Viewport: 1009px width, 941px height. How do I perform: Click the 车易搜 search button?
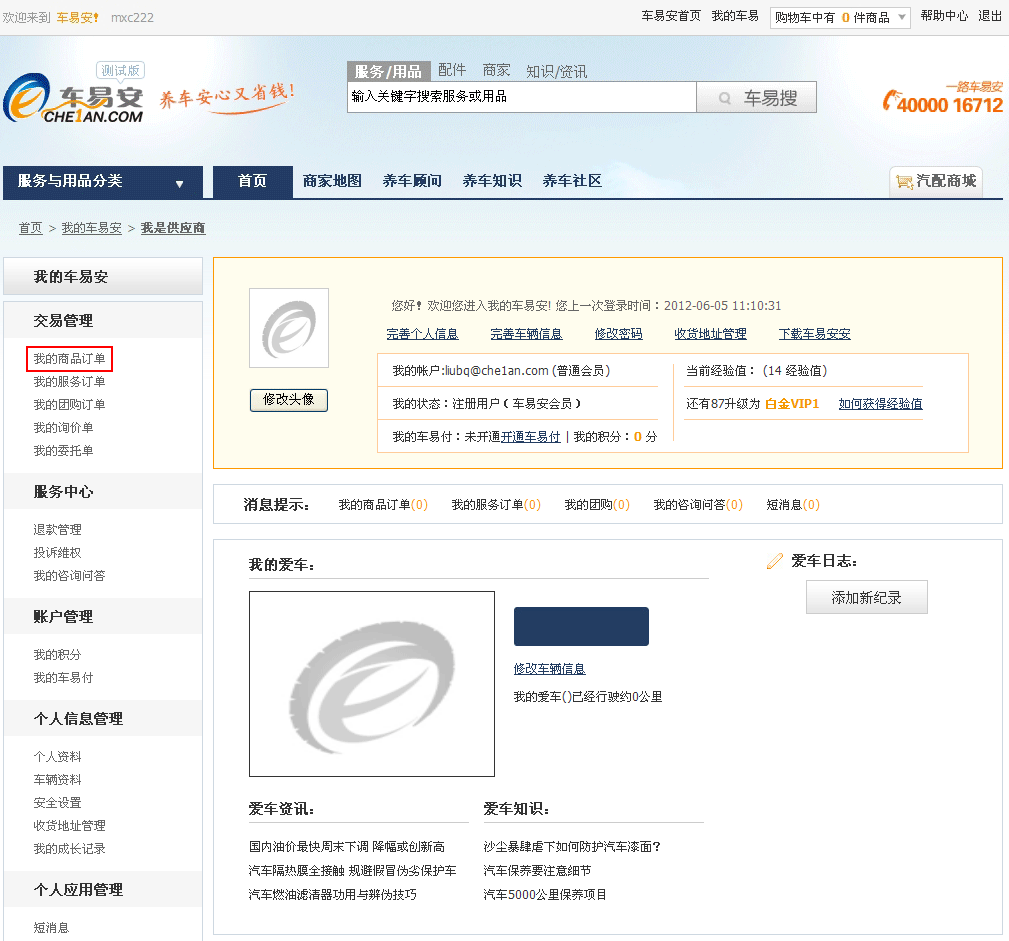(x=757, y=97)
